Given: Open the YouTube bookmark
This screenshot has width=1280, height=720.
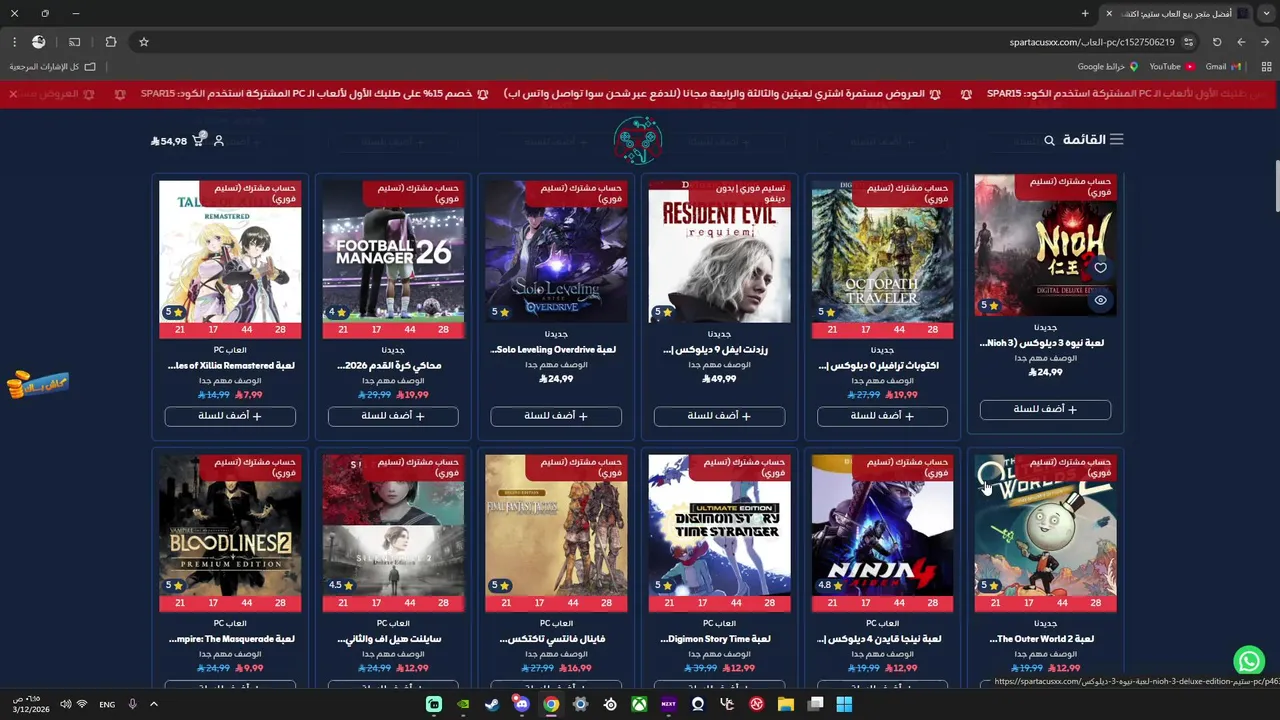Looking at the screenshot, I should [1171, 67].
